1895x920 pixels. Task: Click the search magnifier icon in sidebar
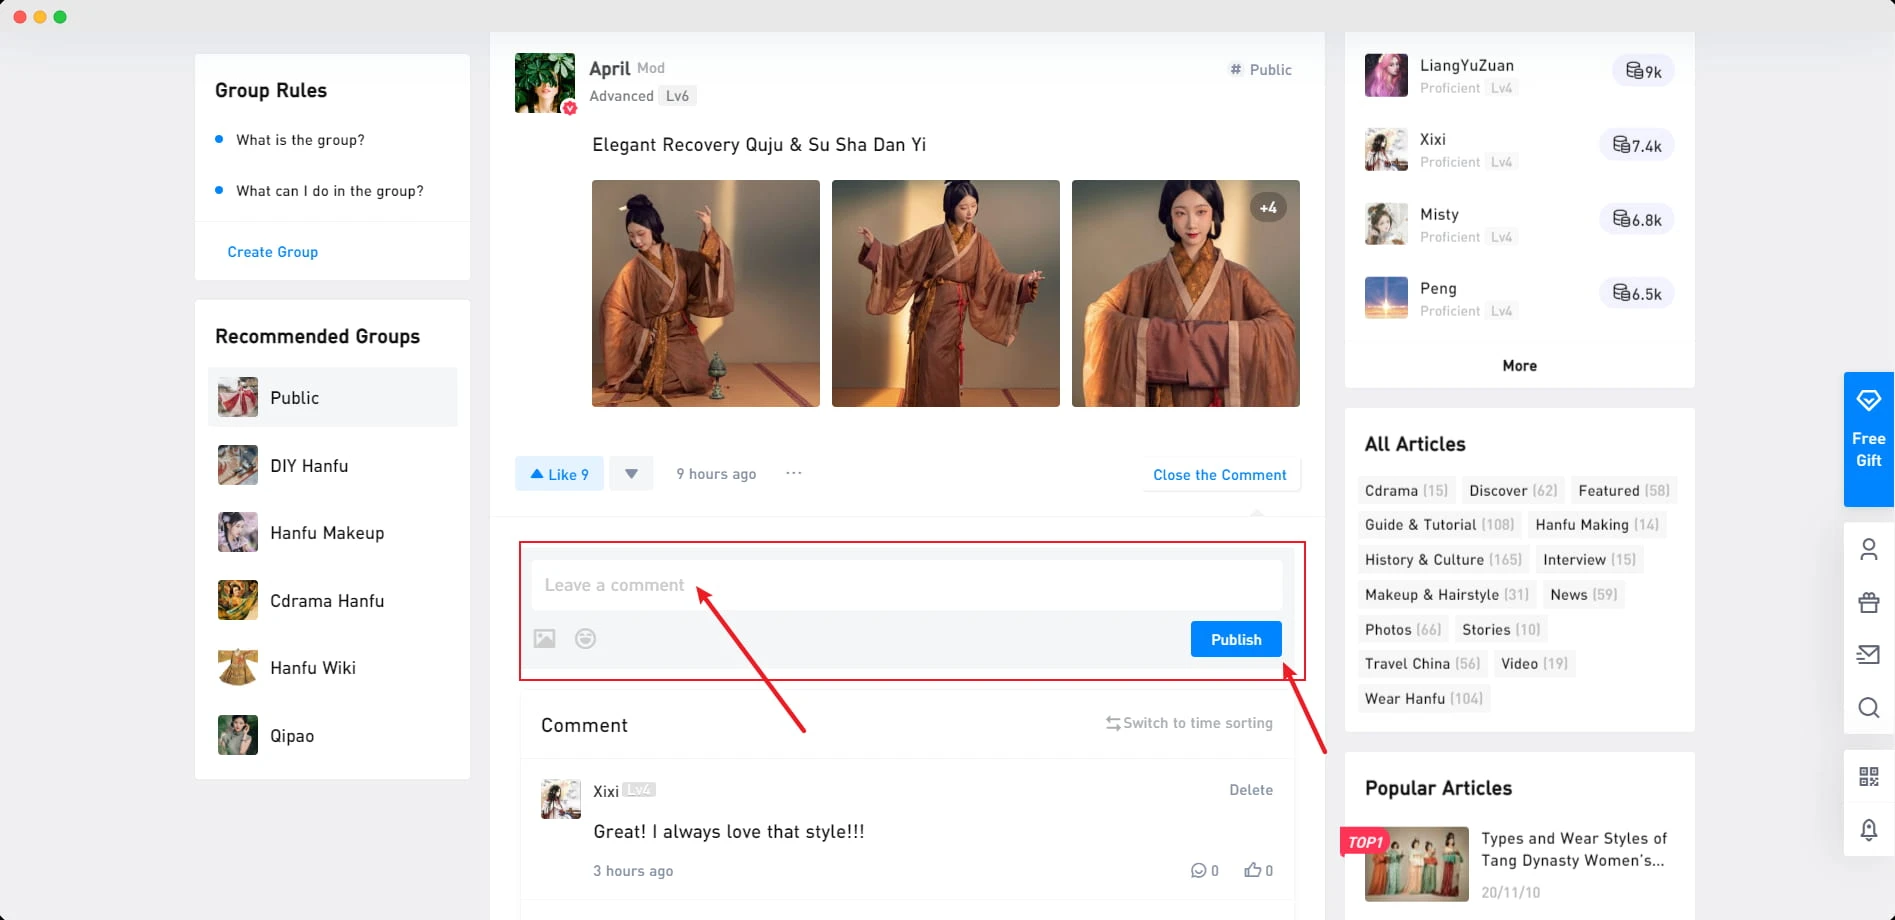click(x=1868, y=708)
